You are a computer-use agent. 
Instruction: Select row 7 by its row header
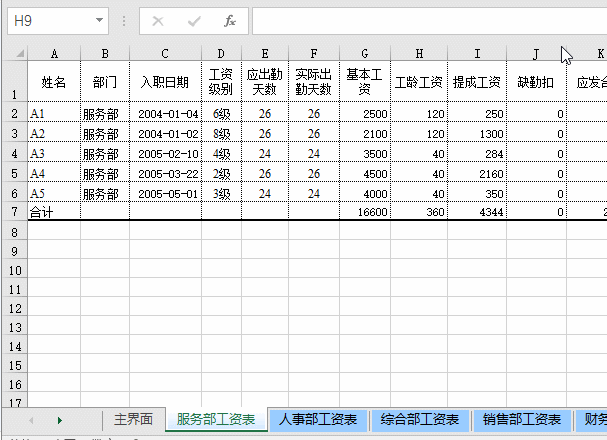coord(14,212)
